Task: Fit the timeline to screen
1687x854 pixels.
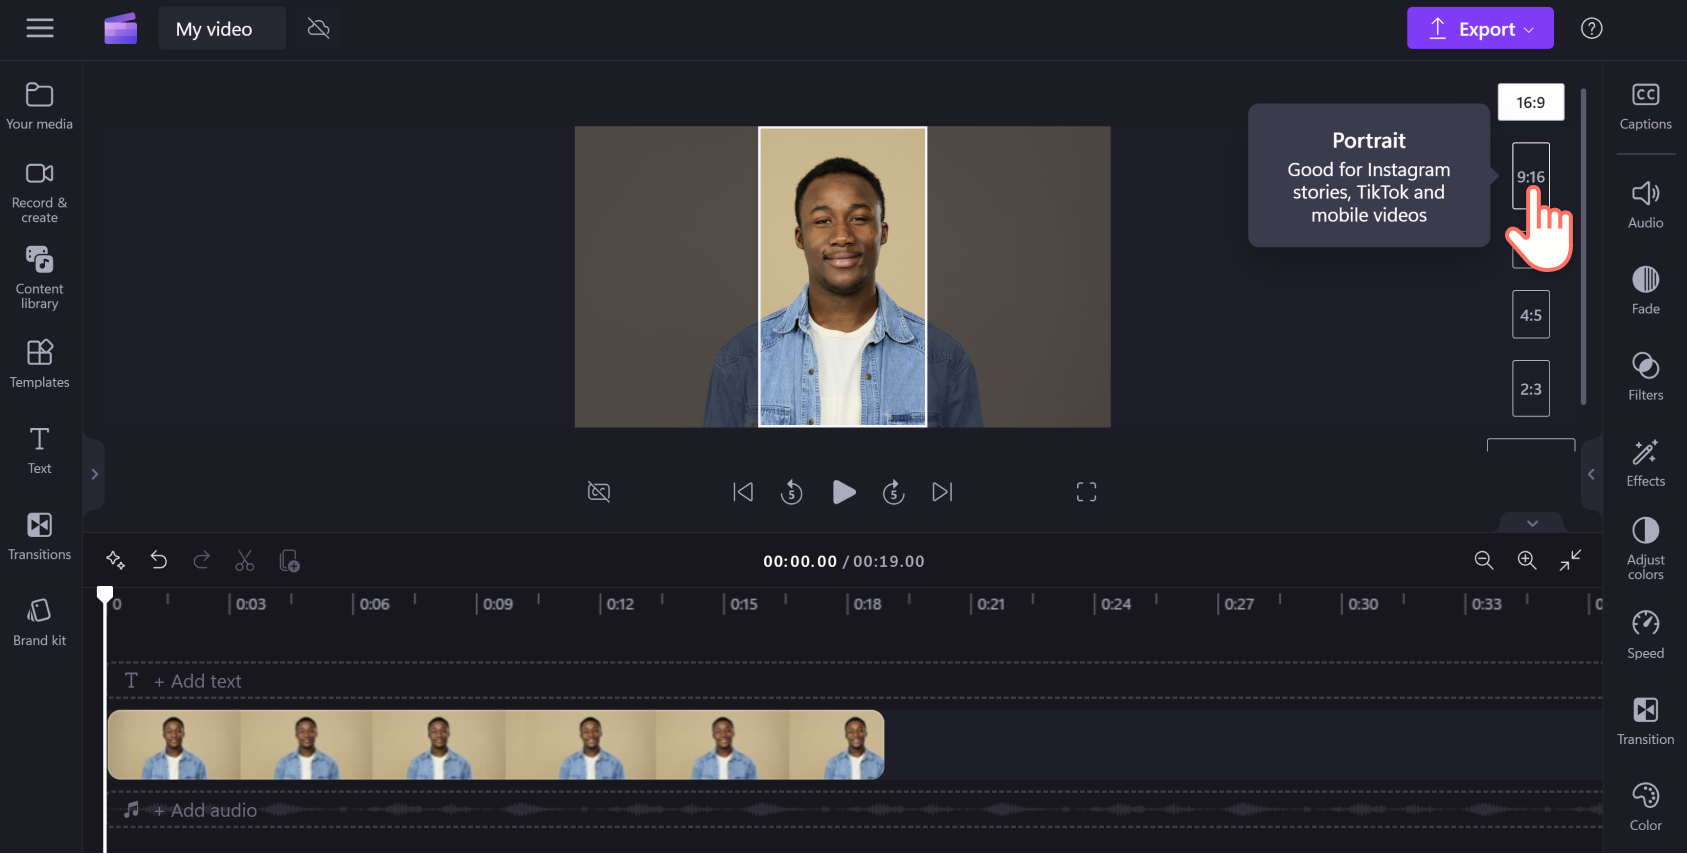Action: click(x=1570, y=560)
